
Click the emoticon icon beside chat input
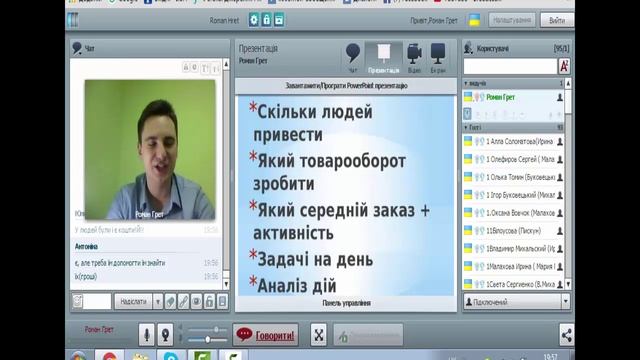[78, 302]
